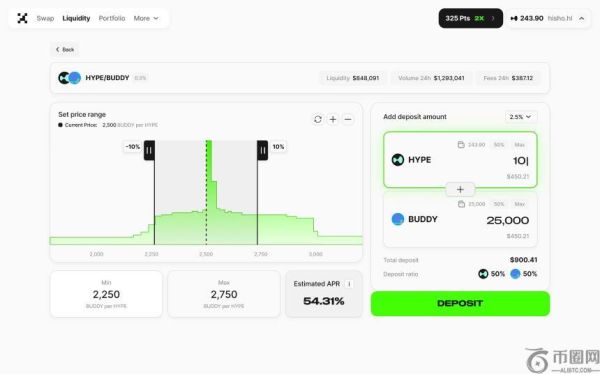Click the HYPE/BUDDY pair token icons
This screenshot has width=600, height=374.
coord(69,78)
